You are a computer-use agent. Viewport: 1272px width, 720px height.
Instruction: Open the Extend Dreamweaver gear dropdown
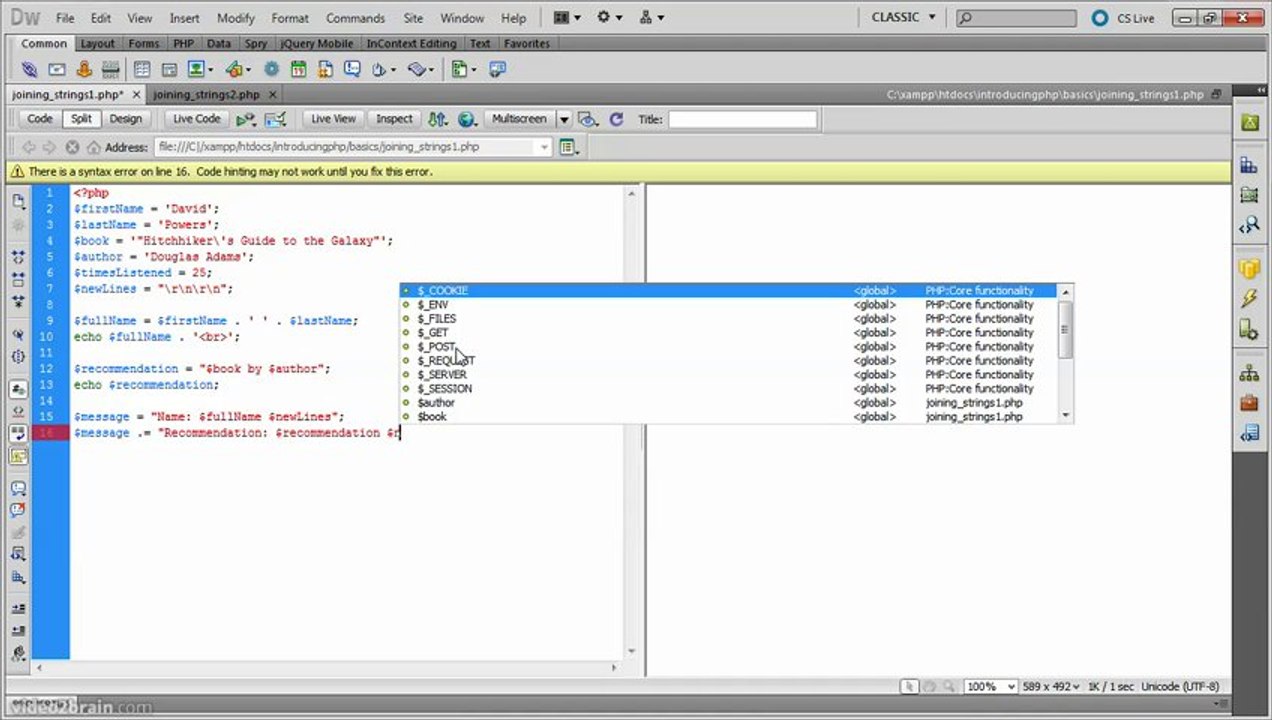(609, 18)
